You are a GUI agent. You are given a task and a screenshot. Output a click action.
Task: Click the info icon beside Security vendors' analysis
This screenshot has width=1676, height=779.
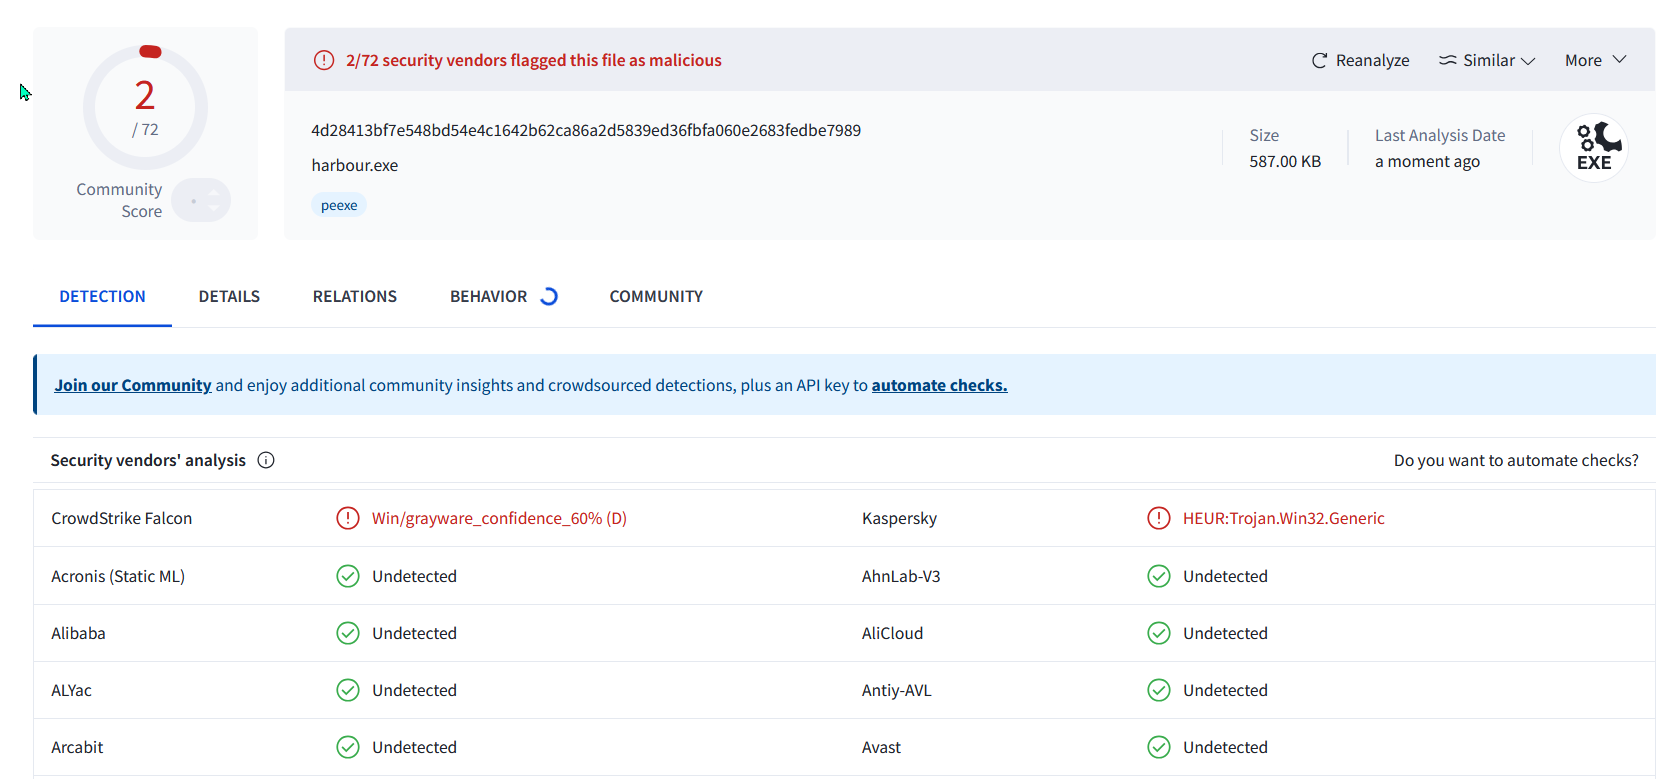(x=266, y=460)
